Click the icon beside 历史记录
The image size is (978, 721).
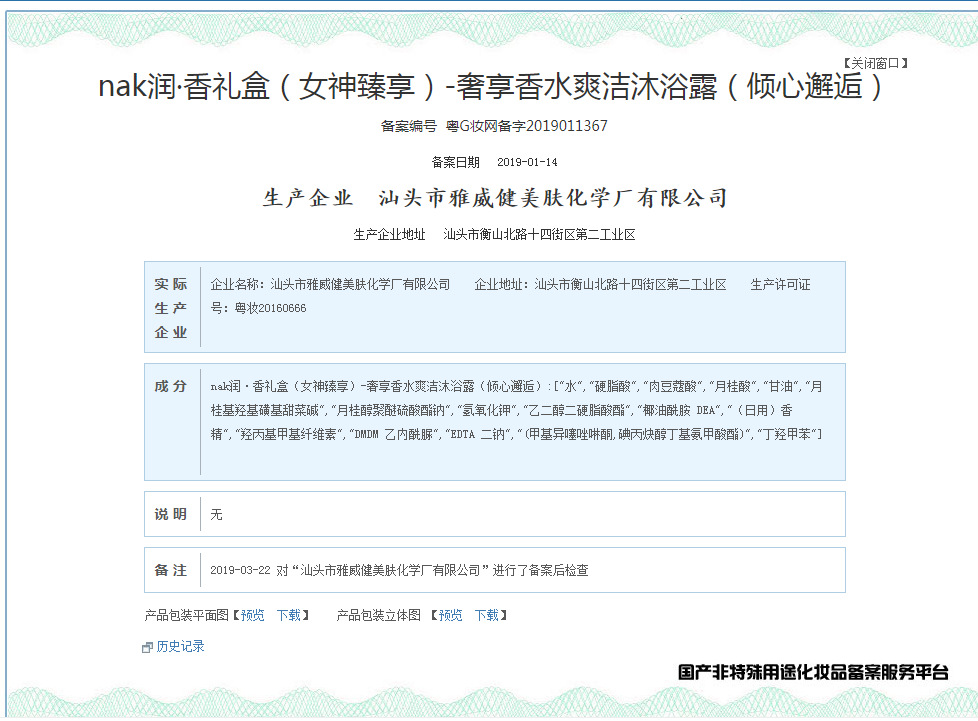[147, 647]
